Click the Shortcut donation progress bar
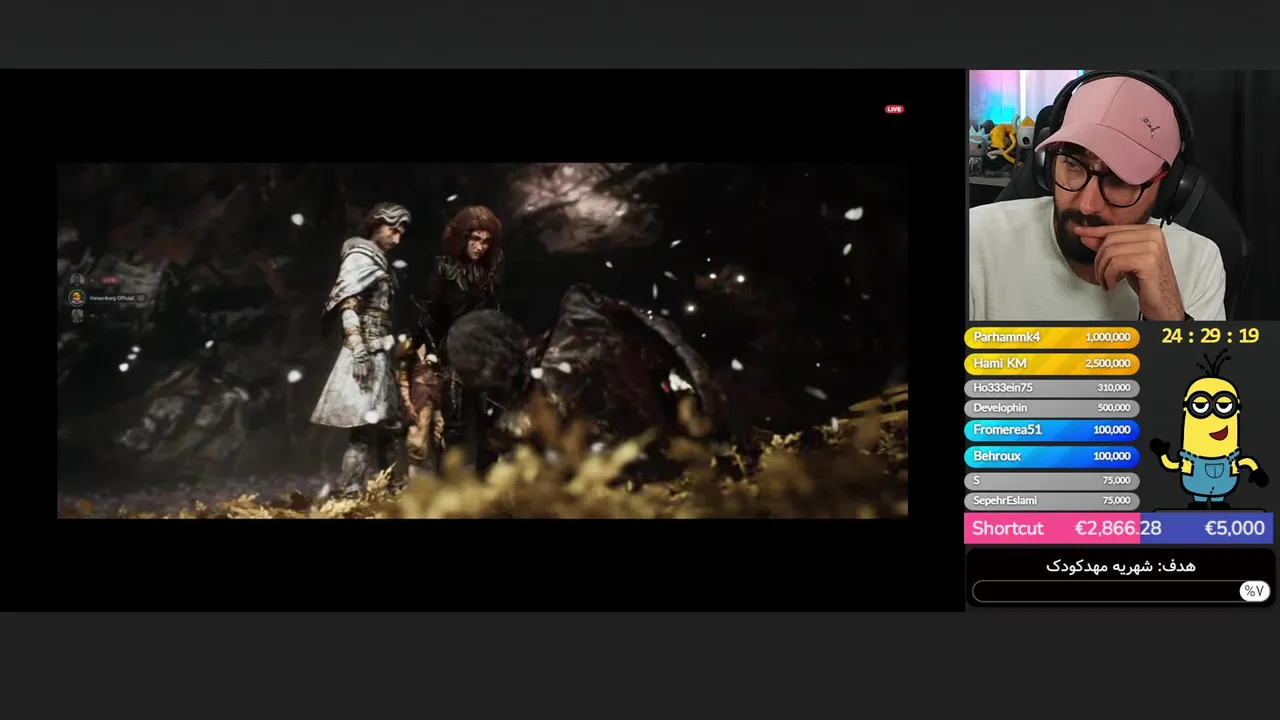 click(1118, 528)
